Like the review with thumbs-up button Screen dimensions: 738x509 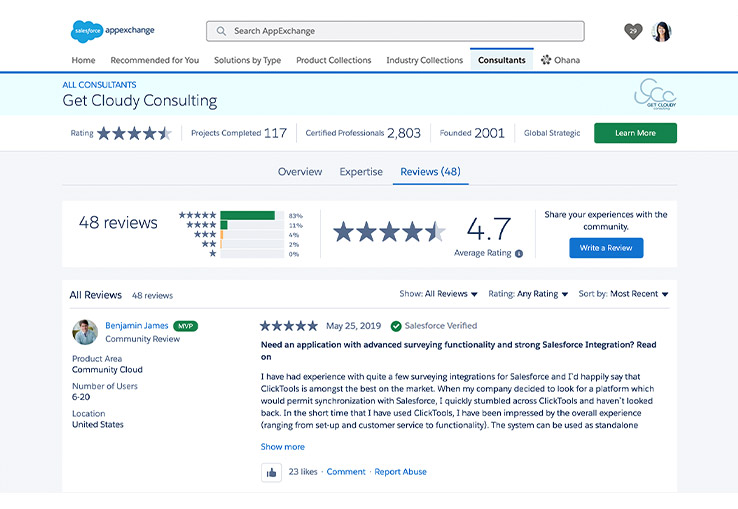272,472
